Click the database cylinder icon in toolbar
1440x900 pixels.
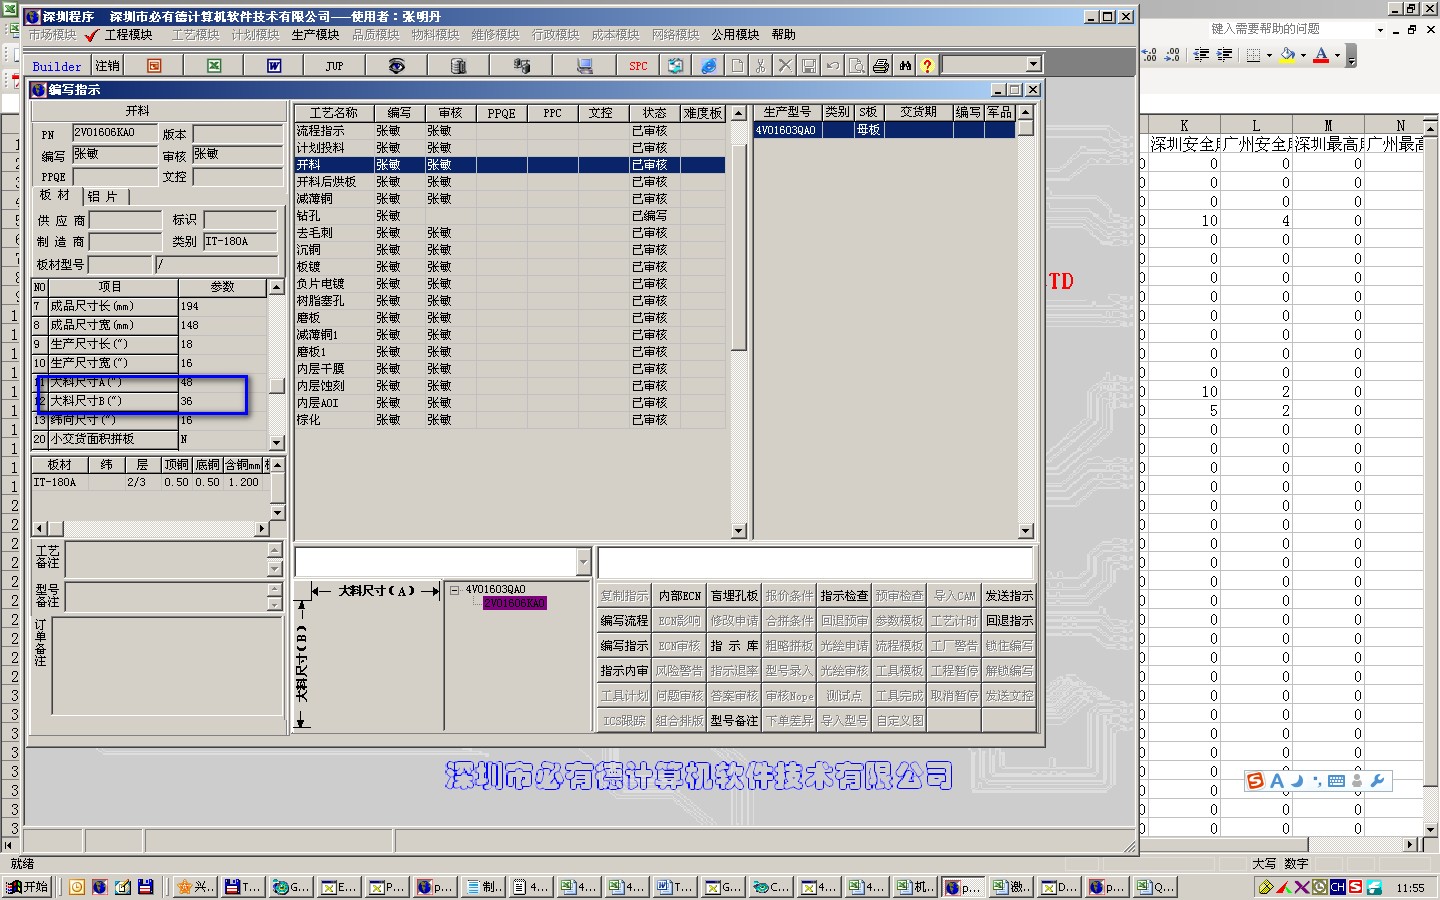pos(458,66)
